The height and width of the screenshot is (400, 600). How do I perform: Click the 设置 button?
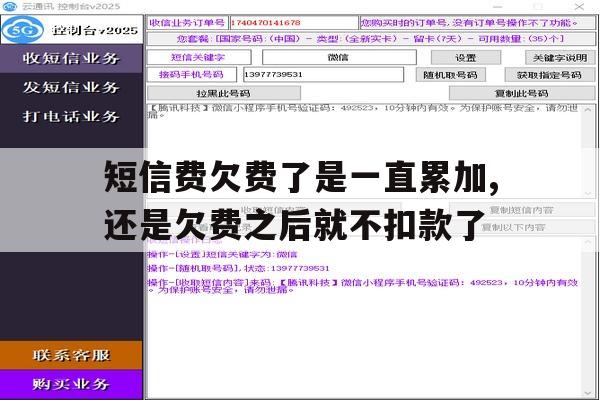(466, 57)
